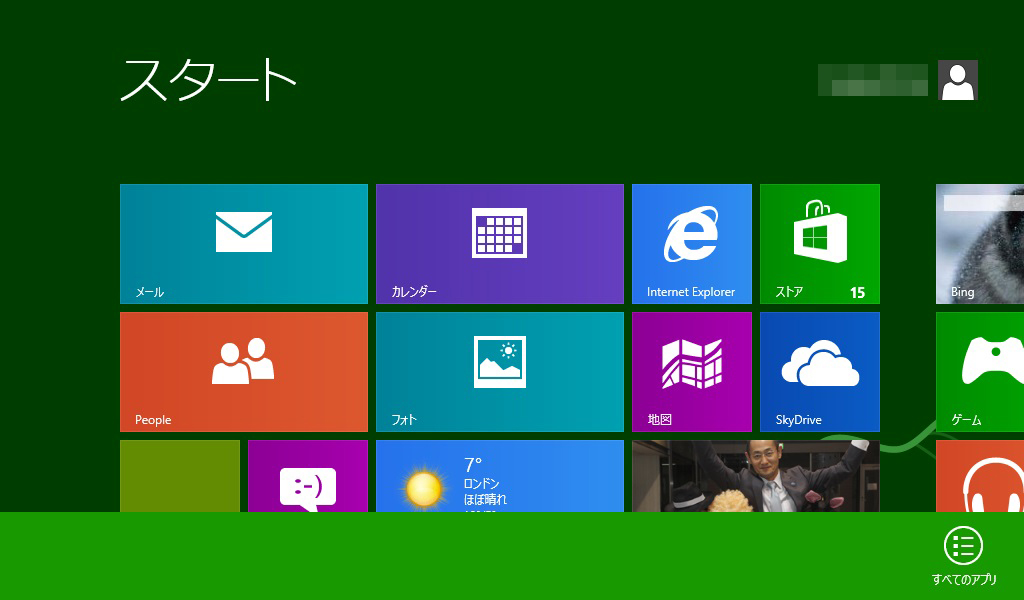Viewport: 1024px width, 600px height.
Task: Open the weather tile showing ロンドン
Action: (500, 476)
